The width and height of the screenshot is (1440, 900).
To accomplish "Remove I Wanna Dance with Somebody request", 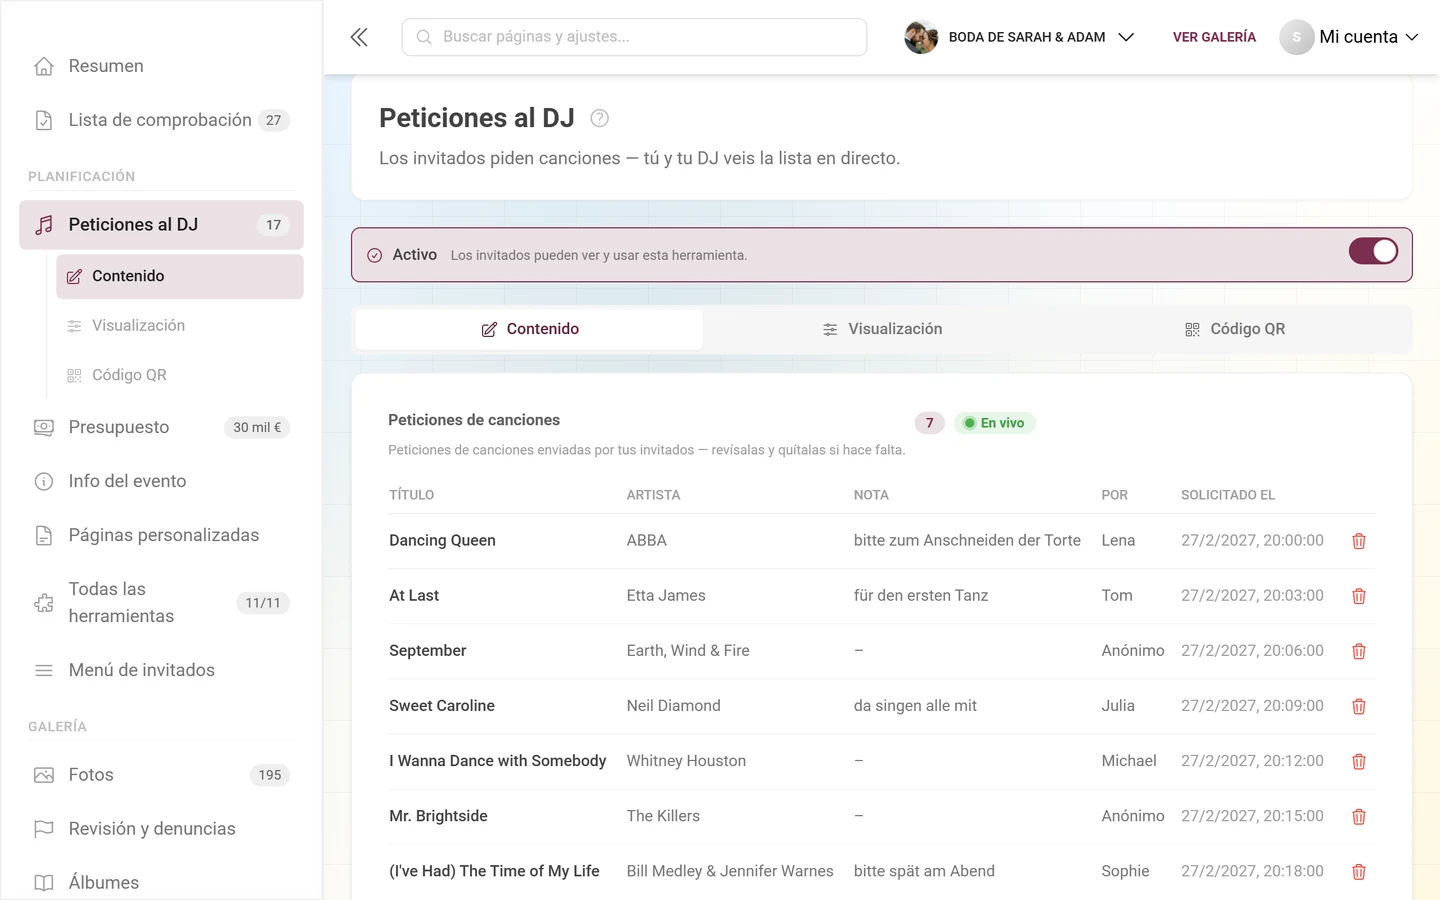I will pyautogui.click(x=1359, y=761).
